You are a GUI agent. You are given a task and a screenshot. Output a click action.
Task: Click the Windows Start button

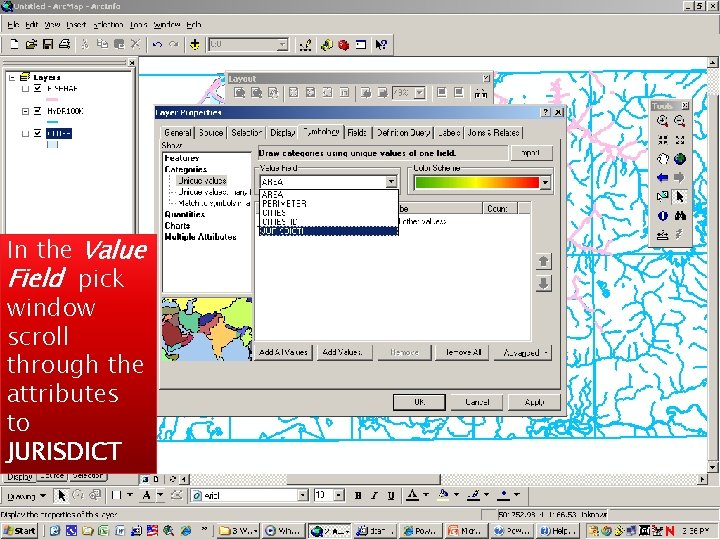pos(19,531)
